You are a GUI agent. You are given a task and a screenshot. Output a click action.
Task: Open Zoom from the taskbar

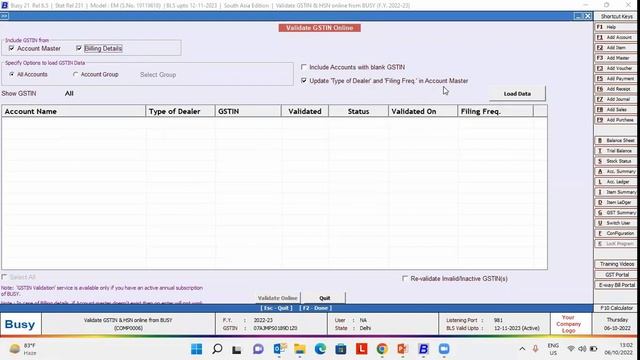(444, 349)
